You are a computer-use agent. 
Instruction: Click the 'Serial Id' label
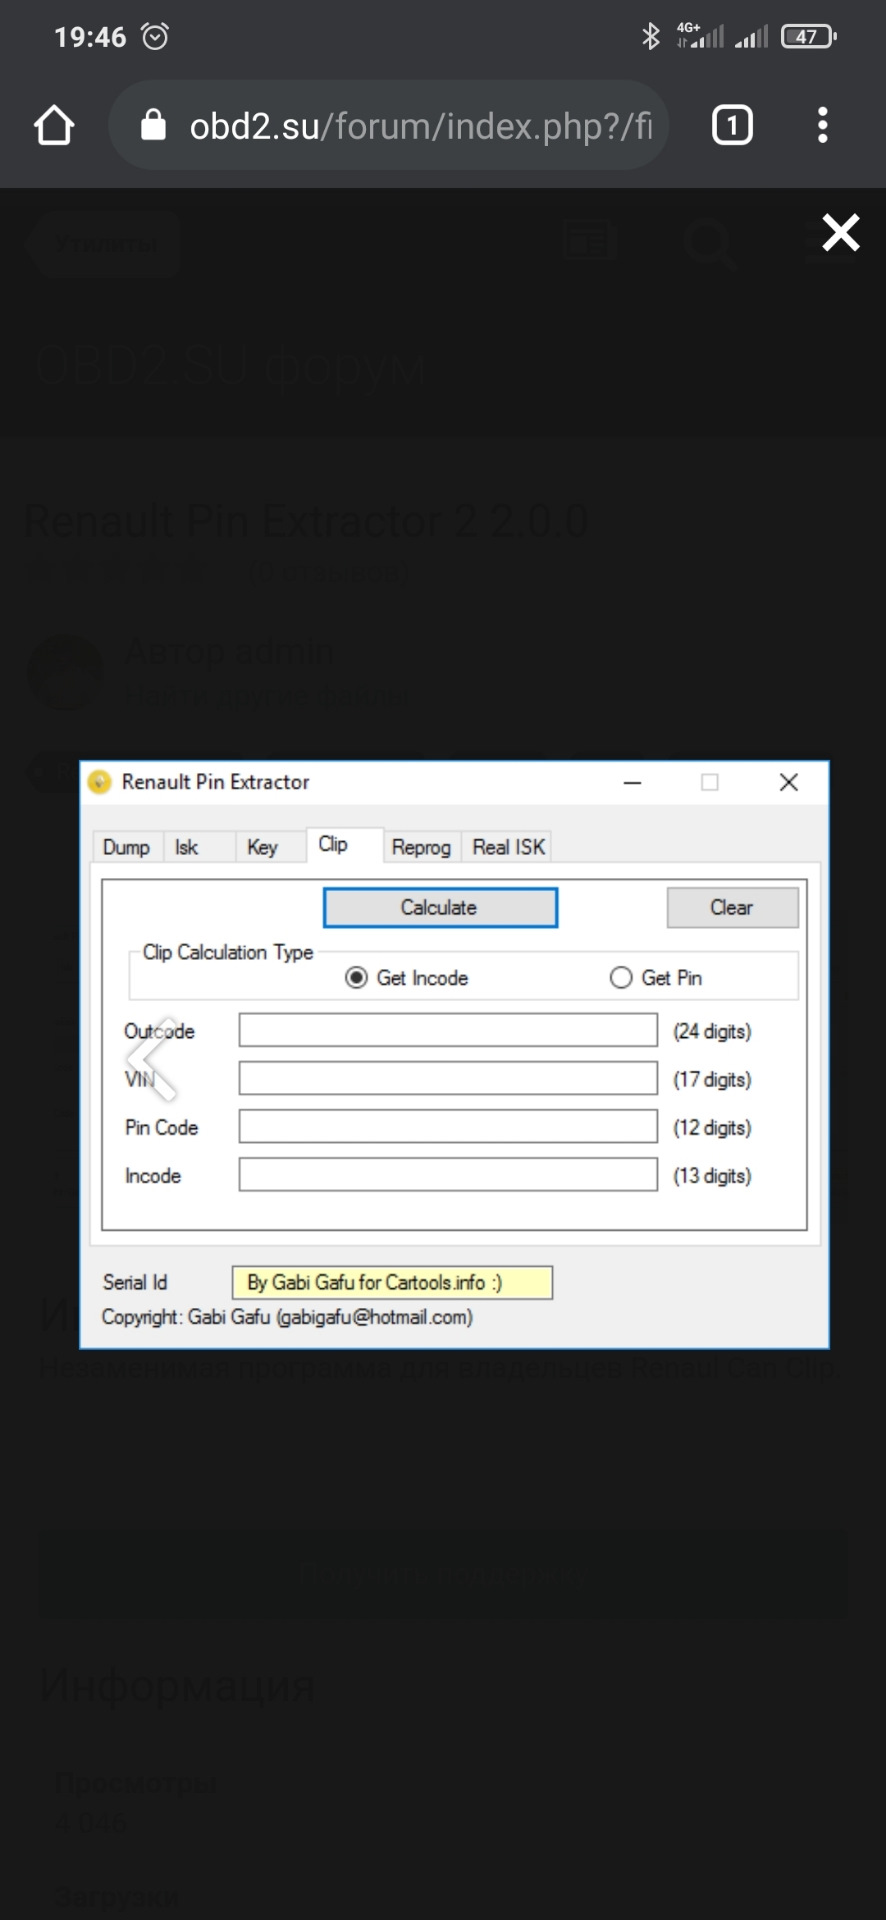135,1282
